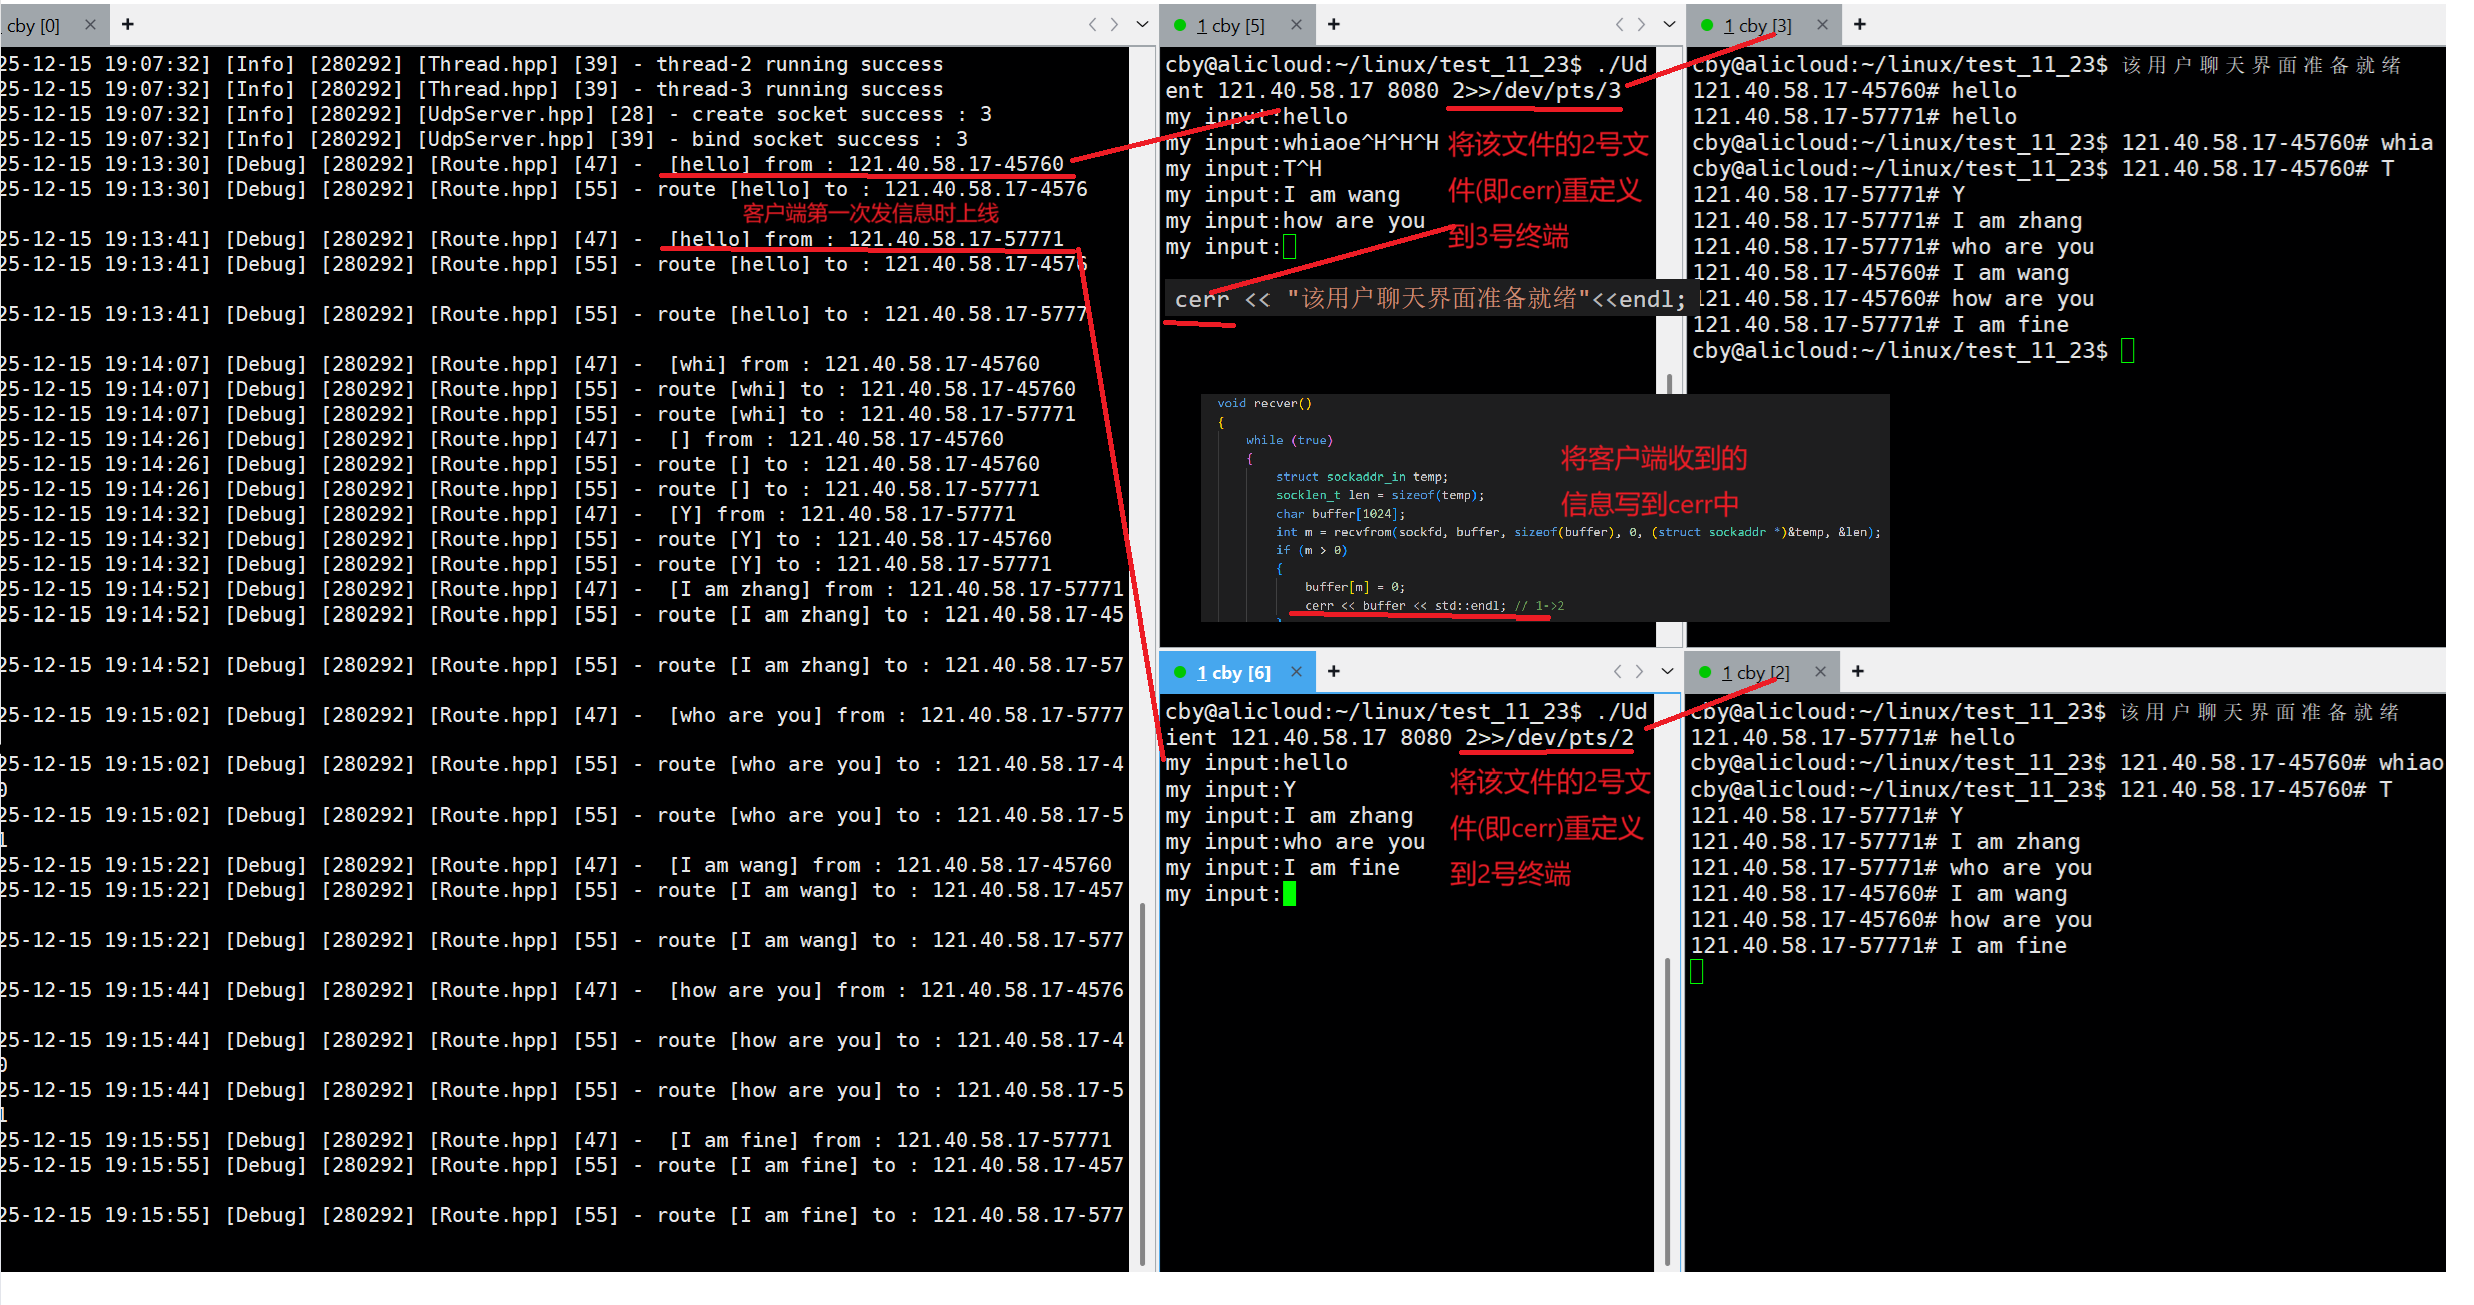Select the cby [2] session tab
The image size is (2474, 1305).
[x=1755, y=673]
